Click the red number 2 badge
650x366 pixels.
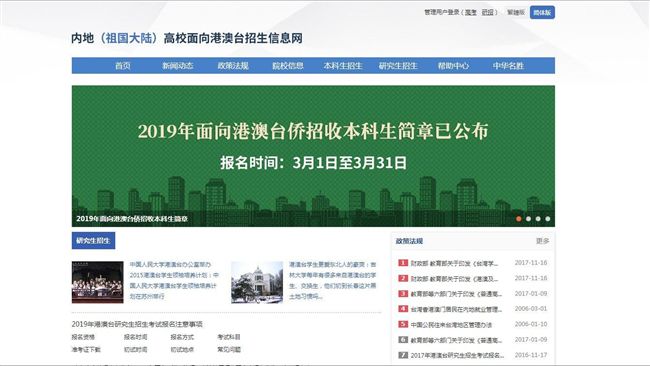403,278
